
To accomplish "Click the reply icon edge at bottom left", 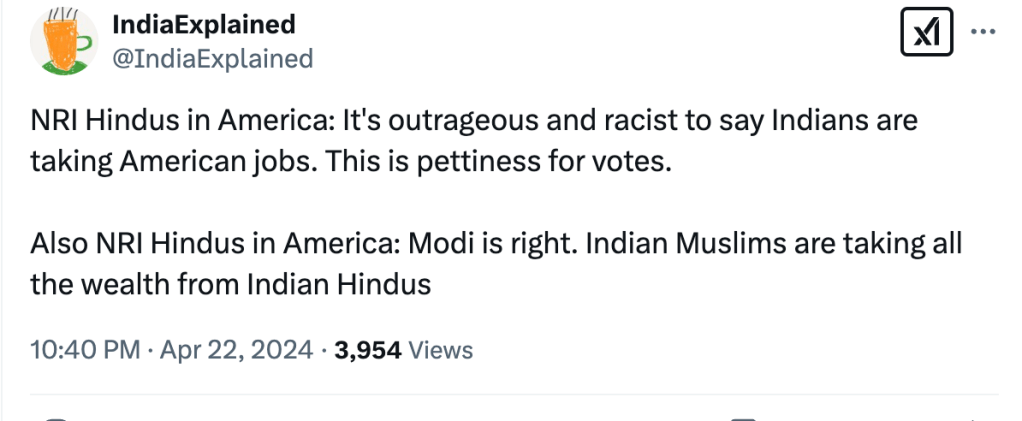I will click(57, 418).
